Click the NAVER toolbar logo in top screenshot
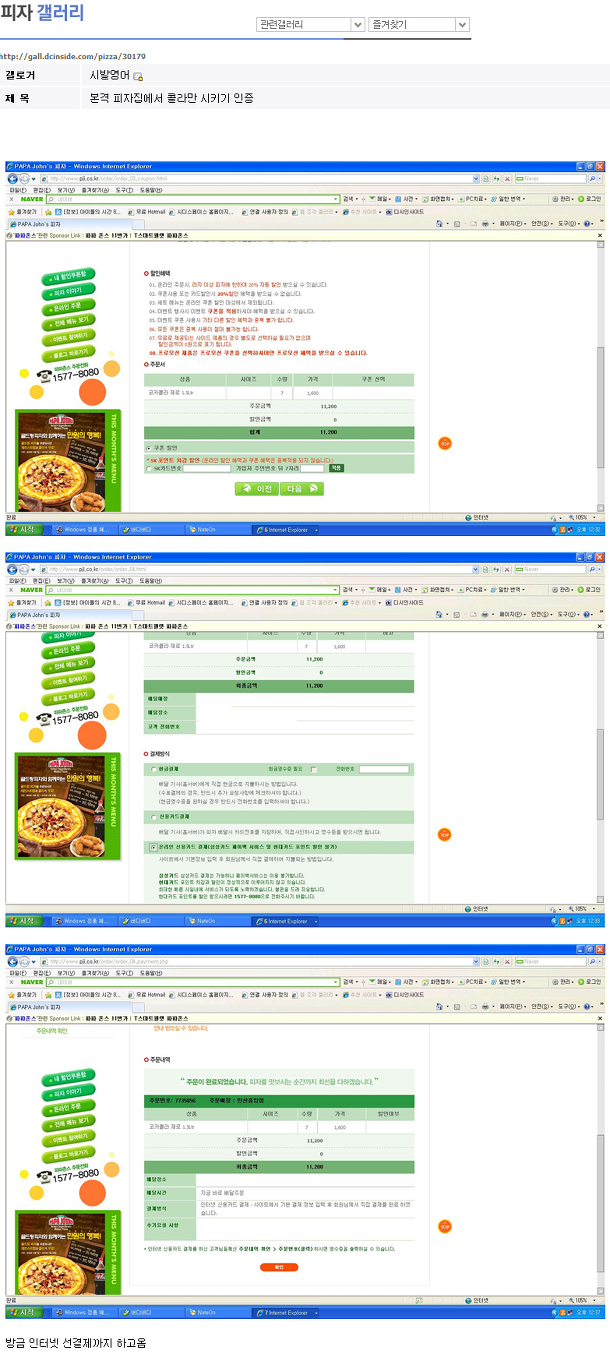Screen dimensions: 610x1361 [30, 199]
